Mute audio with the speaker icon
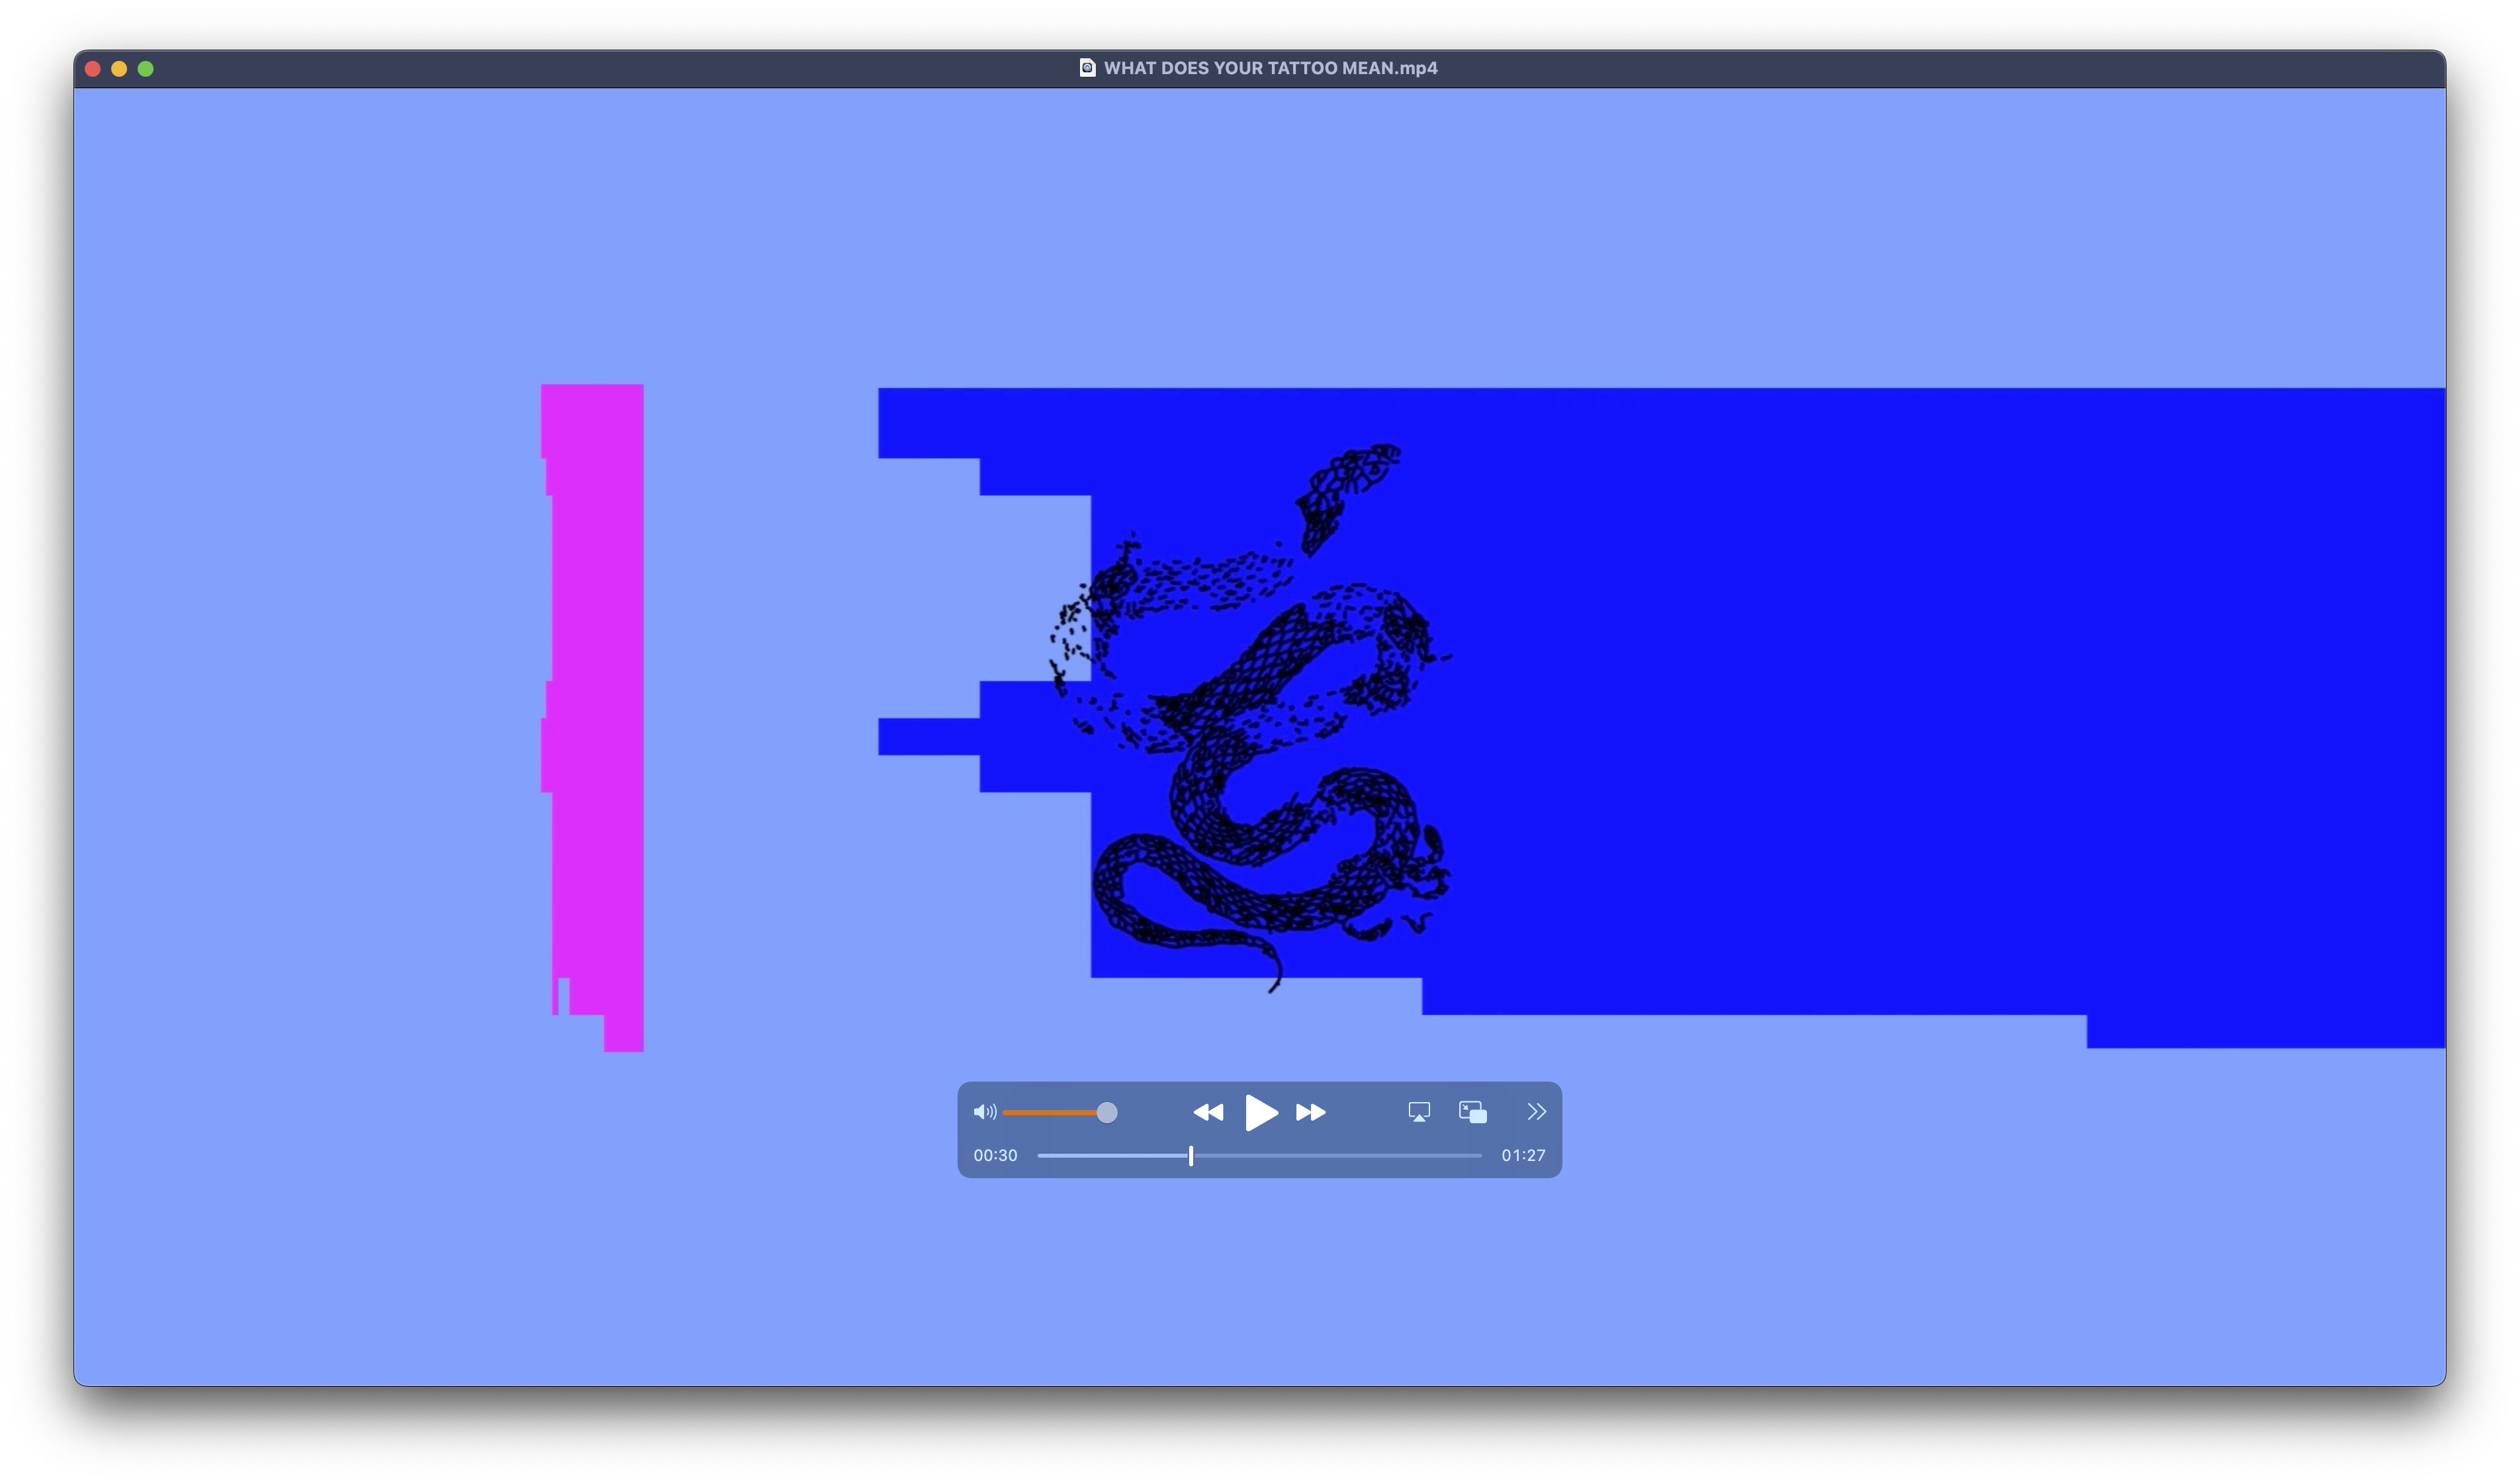The width and height of the screenshot is (2520, 1484). coord(984,1112)
